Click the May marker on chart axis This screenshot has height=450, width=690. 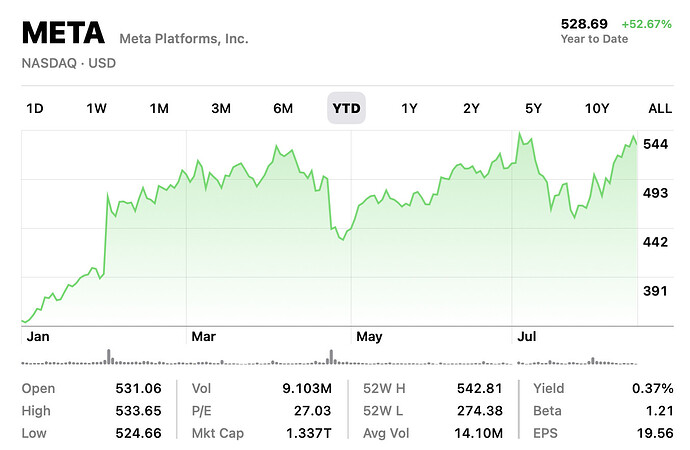[x=371, y=337]
